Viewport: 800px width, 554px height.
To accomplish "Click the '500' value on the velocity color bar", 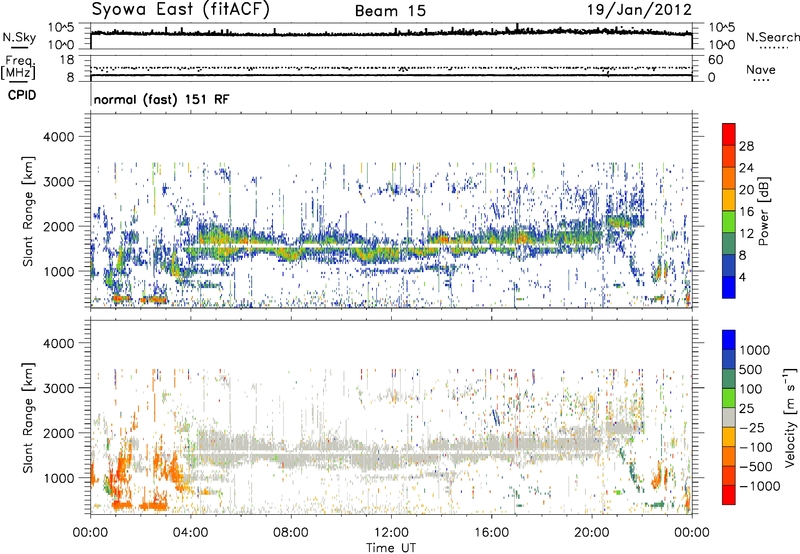I will [751, 370].
